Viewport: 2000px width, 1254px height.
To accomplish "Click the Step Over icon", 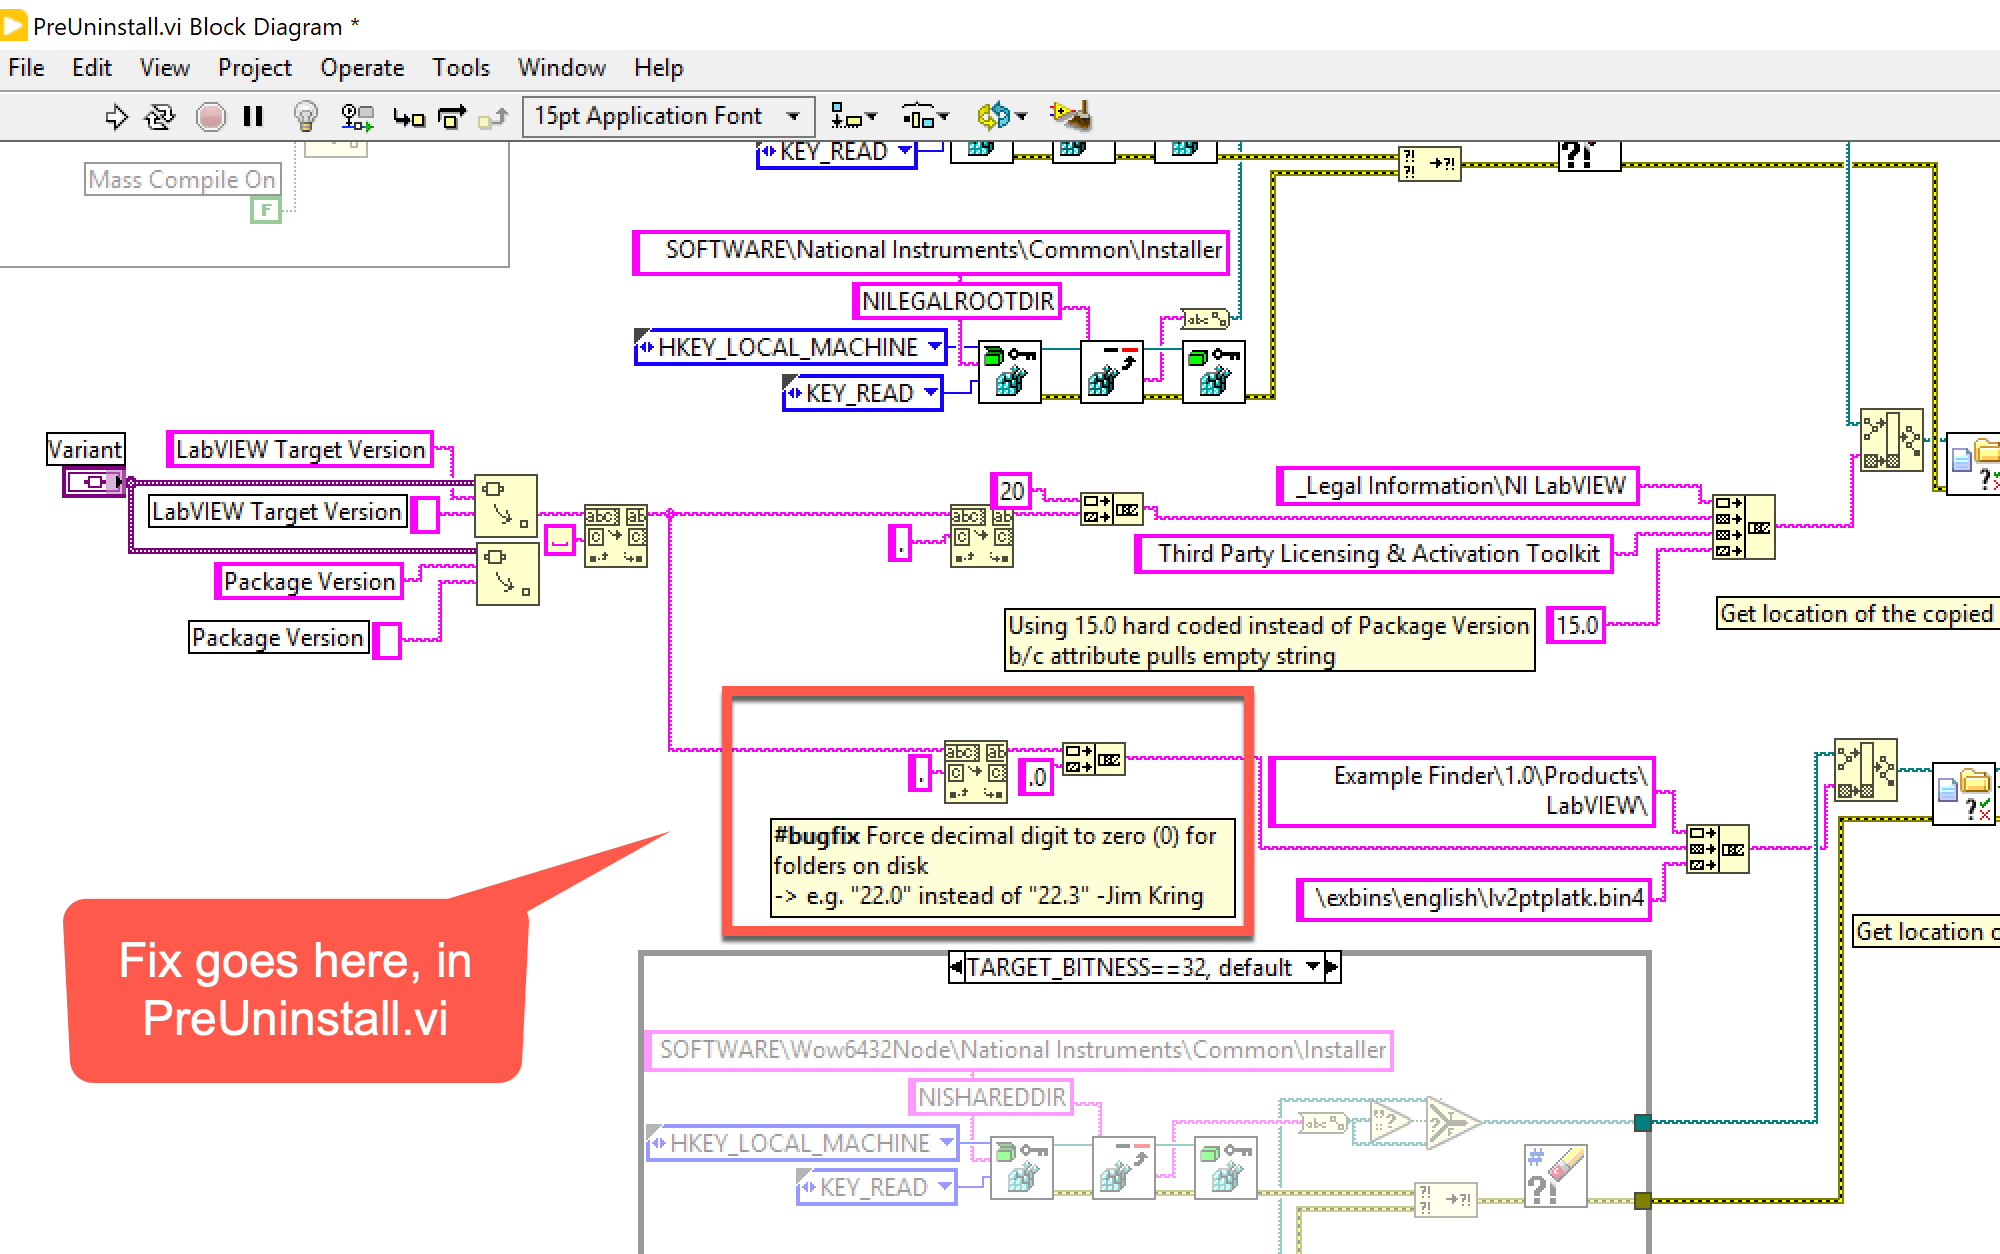I will 451,116.
